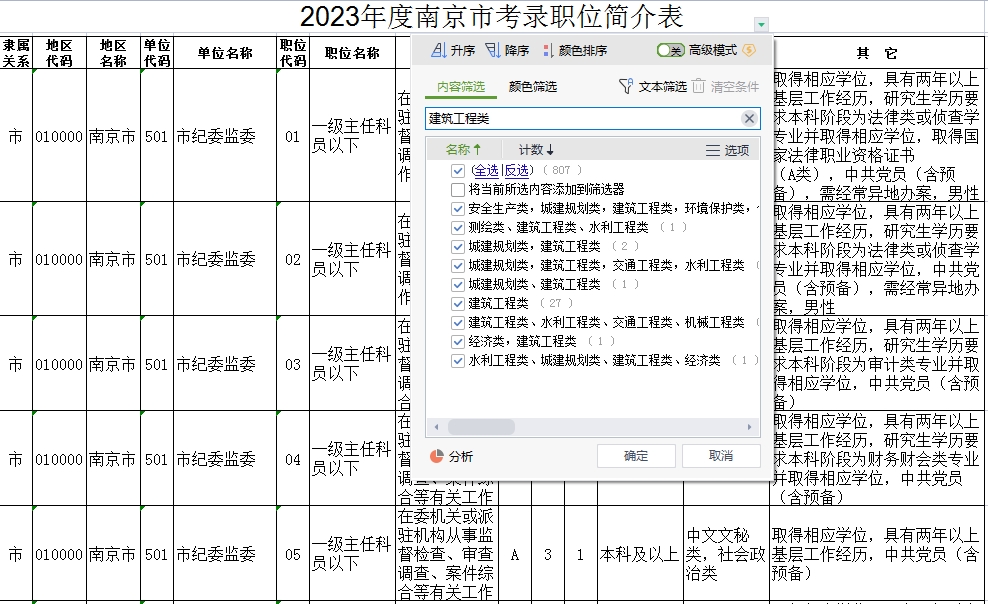Select the 单位代码 header cell

pyautogui.click(x=157, y=53)
